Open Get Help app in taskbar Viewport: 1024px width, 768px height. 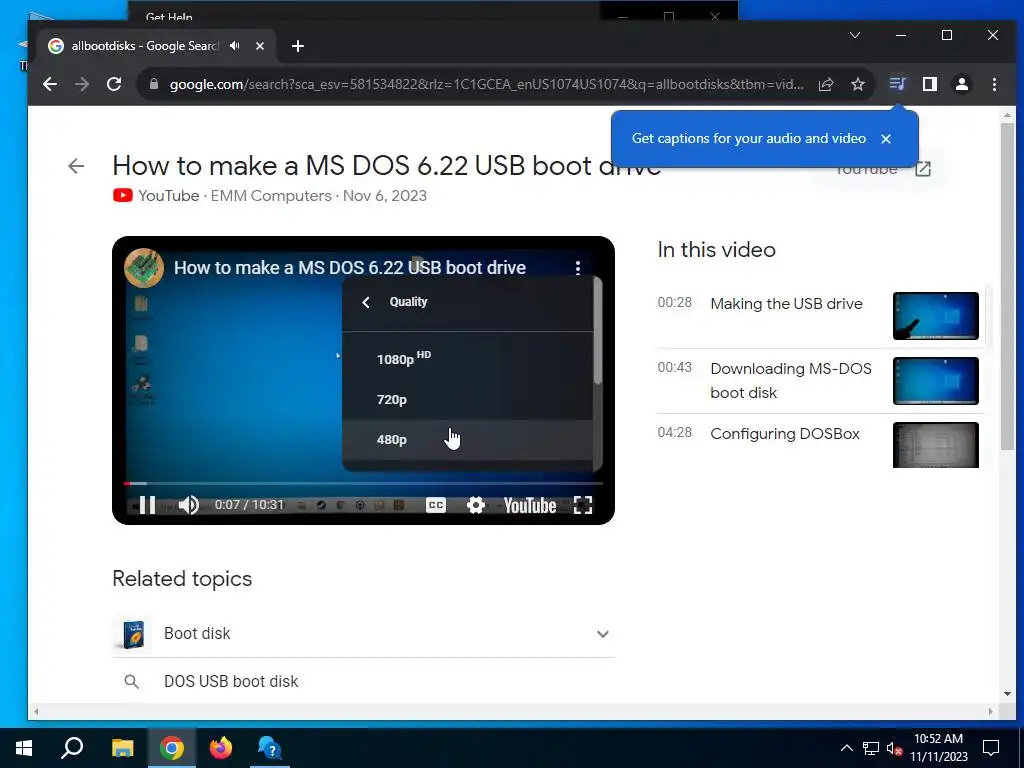(269, 748)
